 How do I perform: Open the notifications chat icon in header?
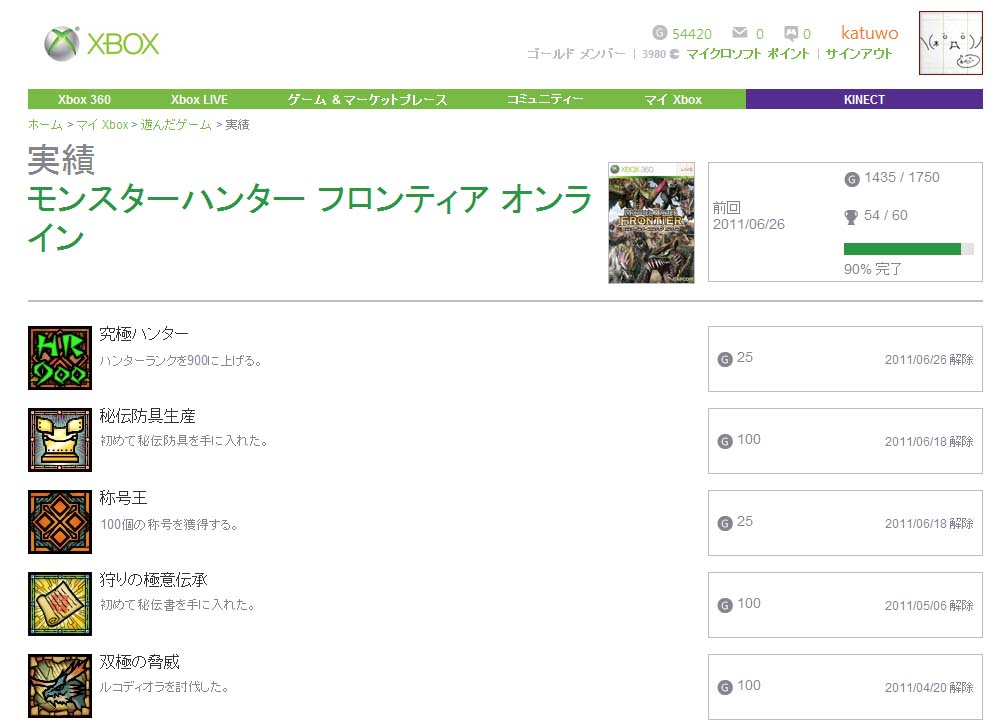[x=791, y=32]
